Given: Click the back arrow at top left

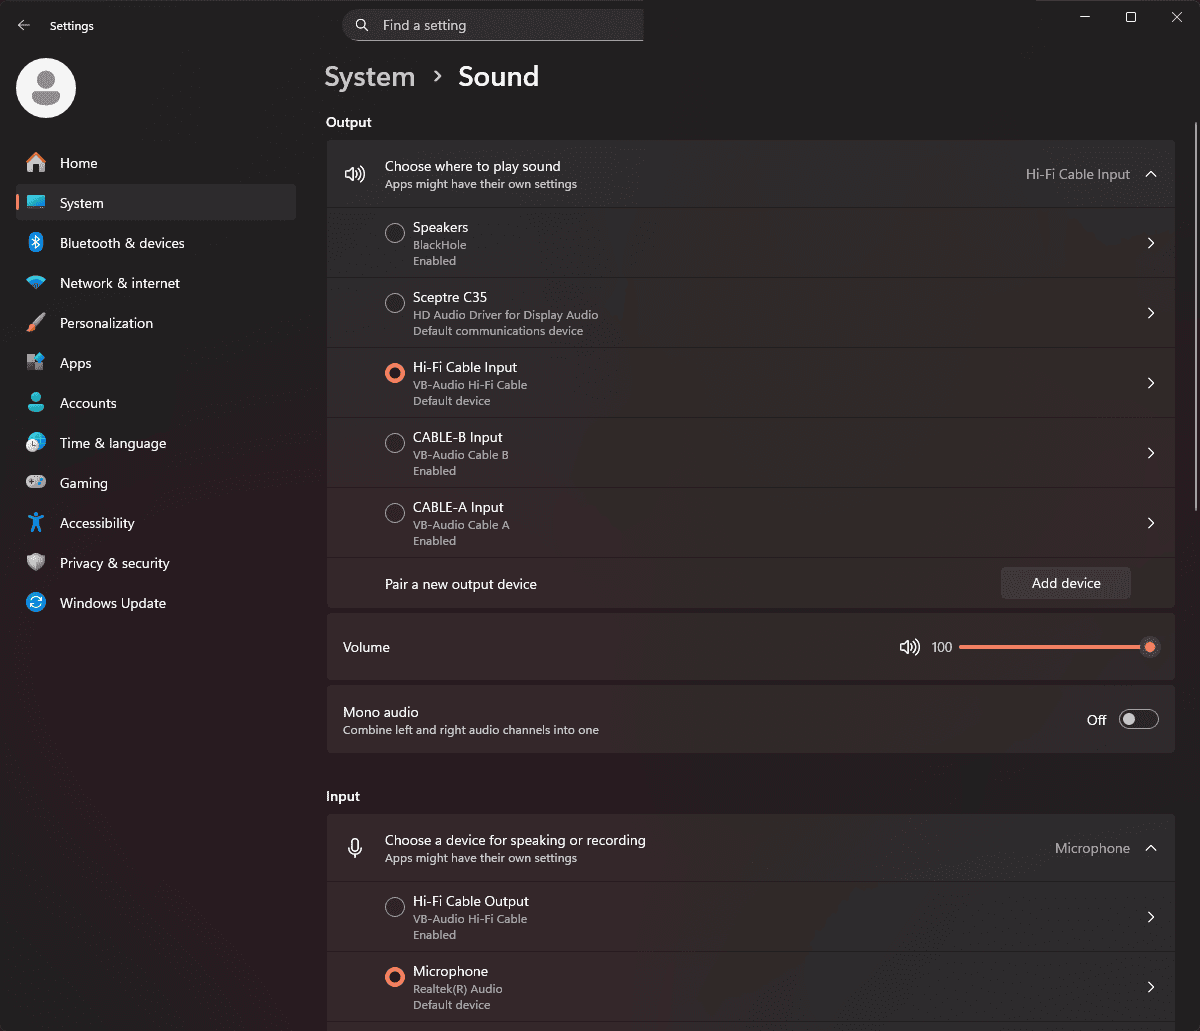Looking at the screenshot, I should [23, 25].
